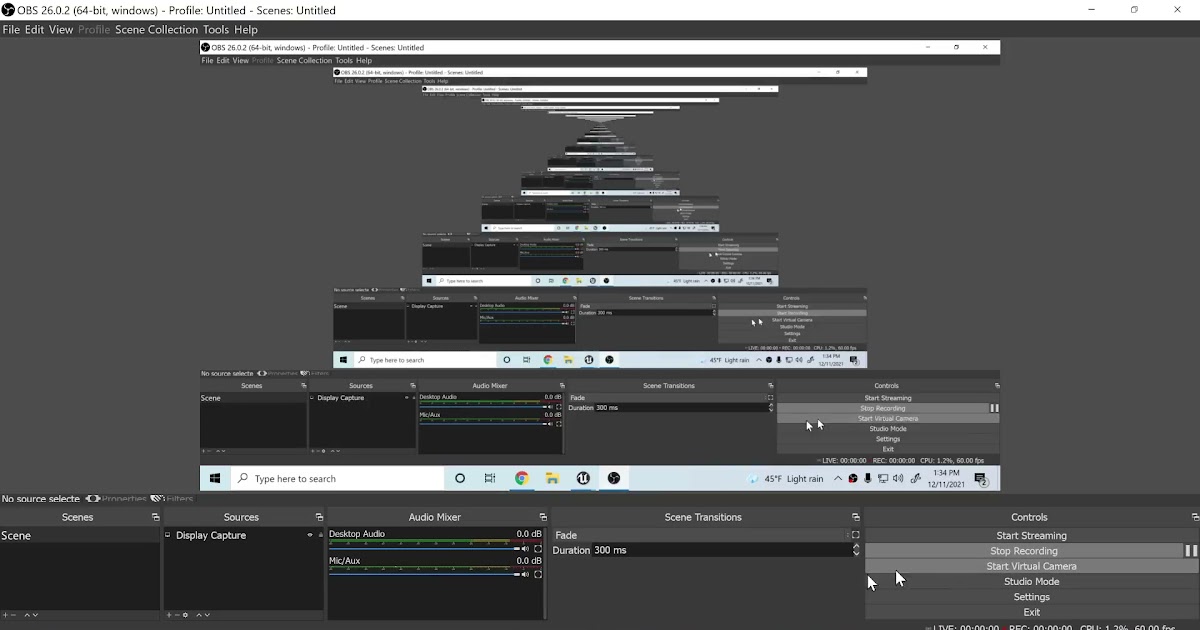Decrease transition duration with down arrow
1200x630 pixels.
click(856, 553)
